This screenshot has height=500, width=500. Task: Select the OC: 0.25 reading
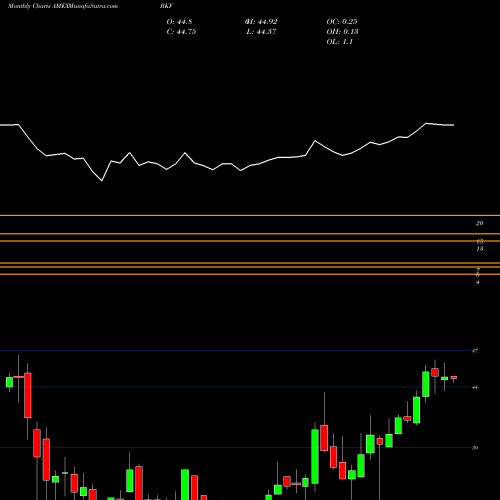(x=342, y=22)
